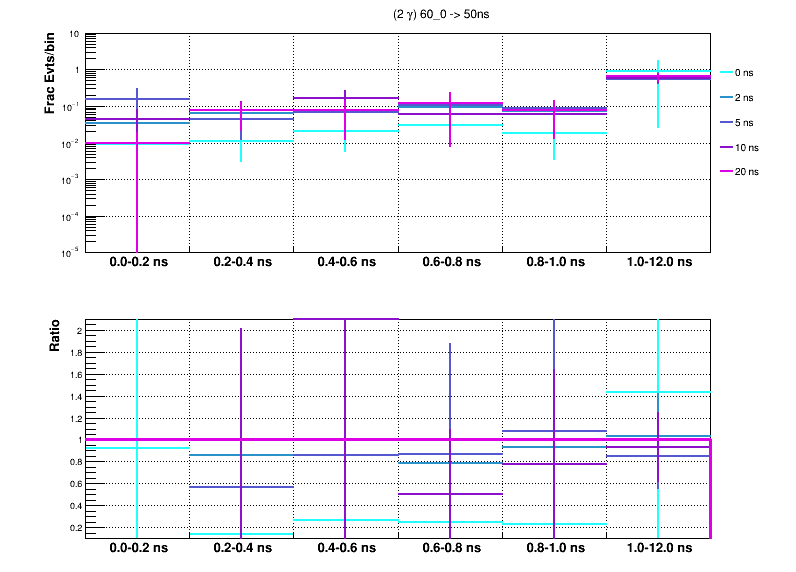Screen dimensions: 796x572
Task: Click the "20 ns" legend text label
Action: pos(747,172)
